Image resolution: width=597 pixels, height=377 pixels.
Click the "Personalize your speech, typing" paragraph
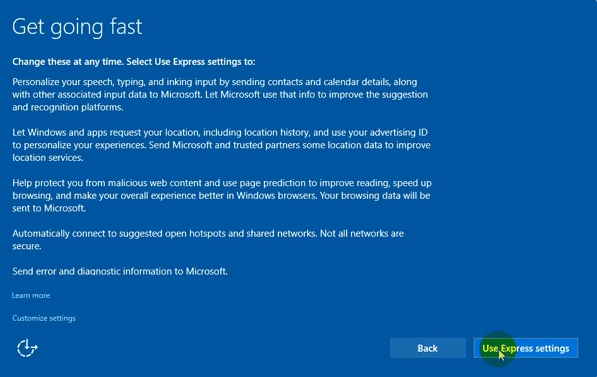click(x=220, y=94)
